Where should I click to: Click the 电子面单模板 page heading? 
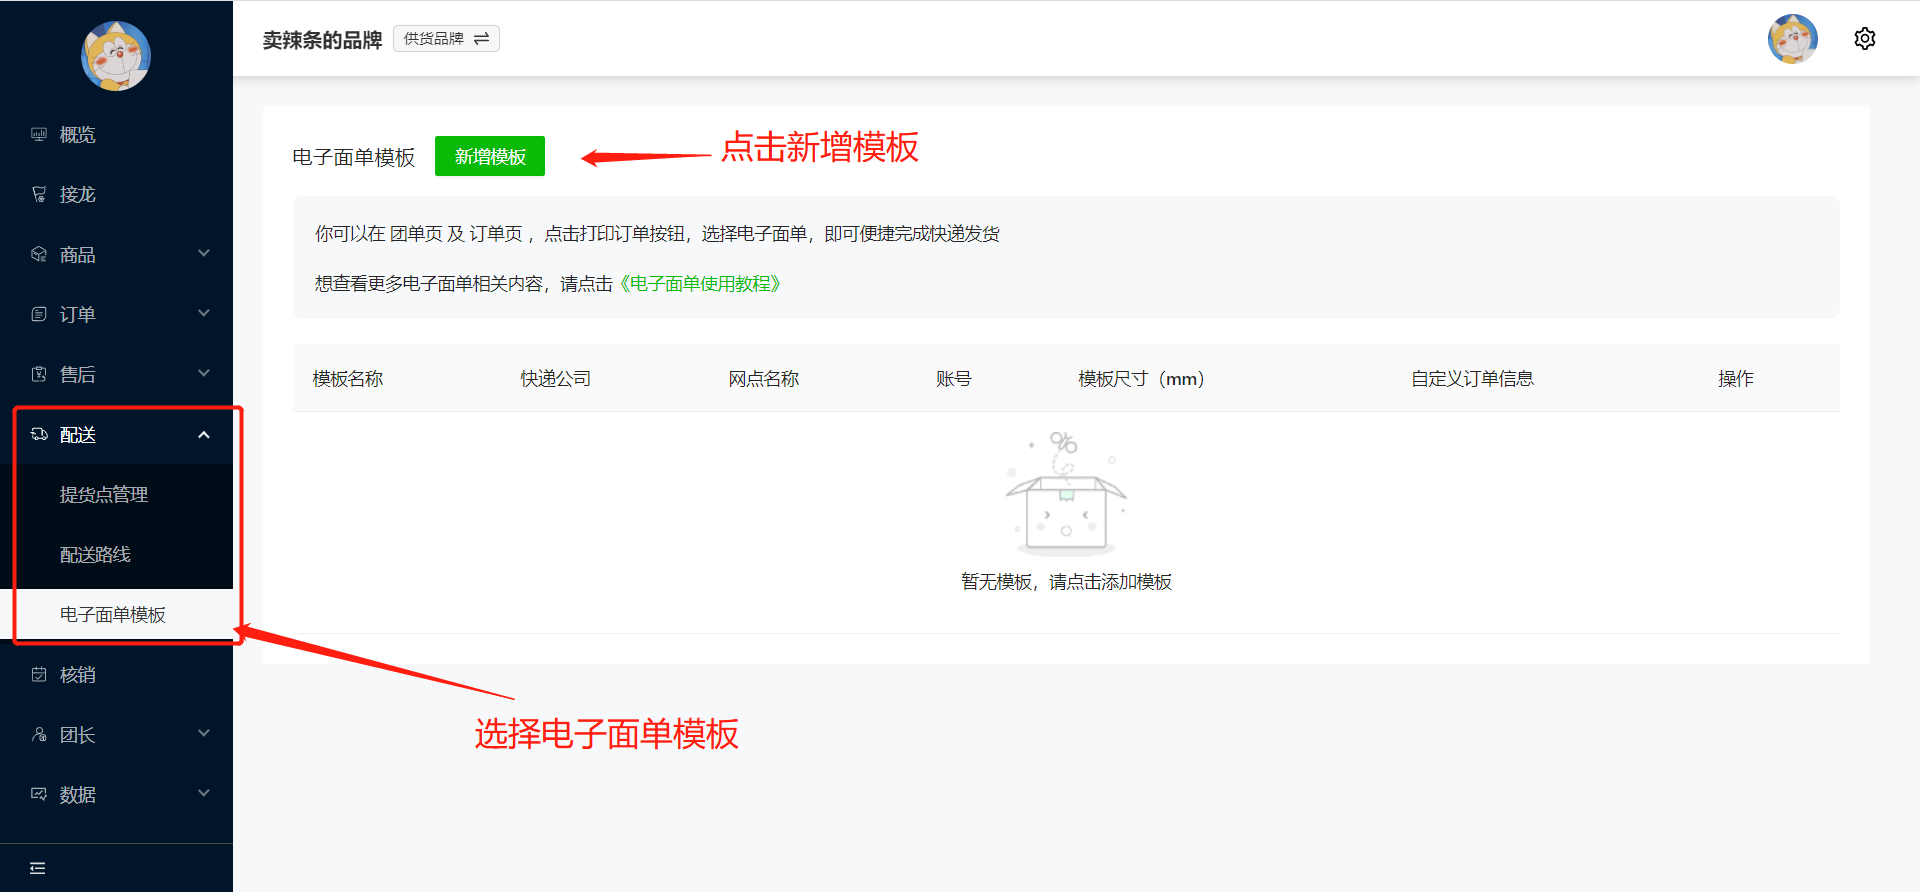(x=354, y=157)
